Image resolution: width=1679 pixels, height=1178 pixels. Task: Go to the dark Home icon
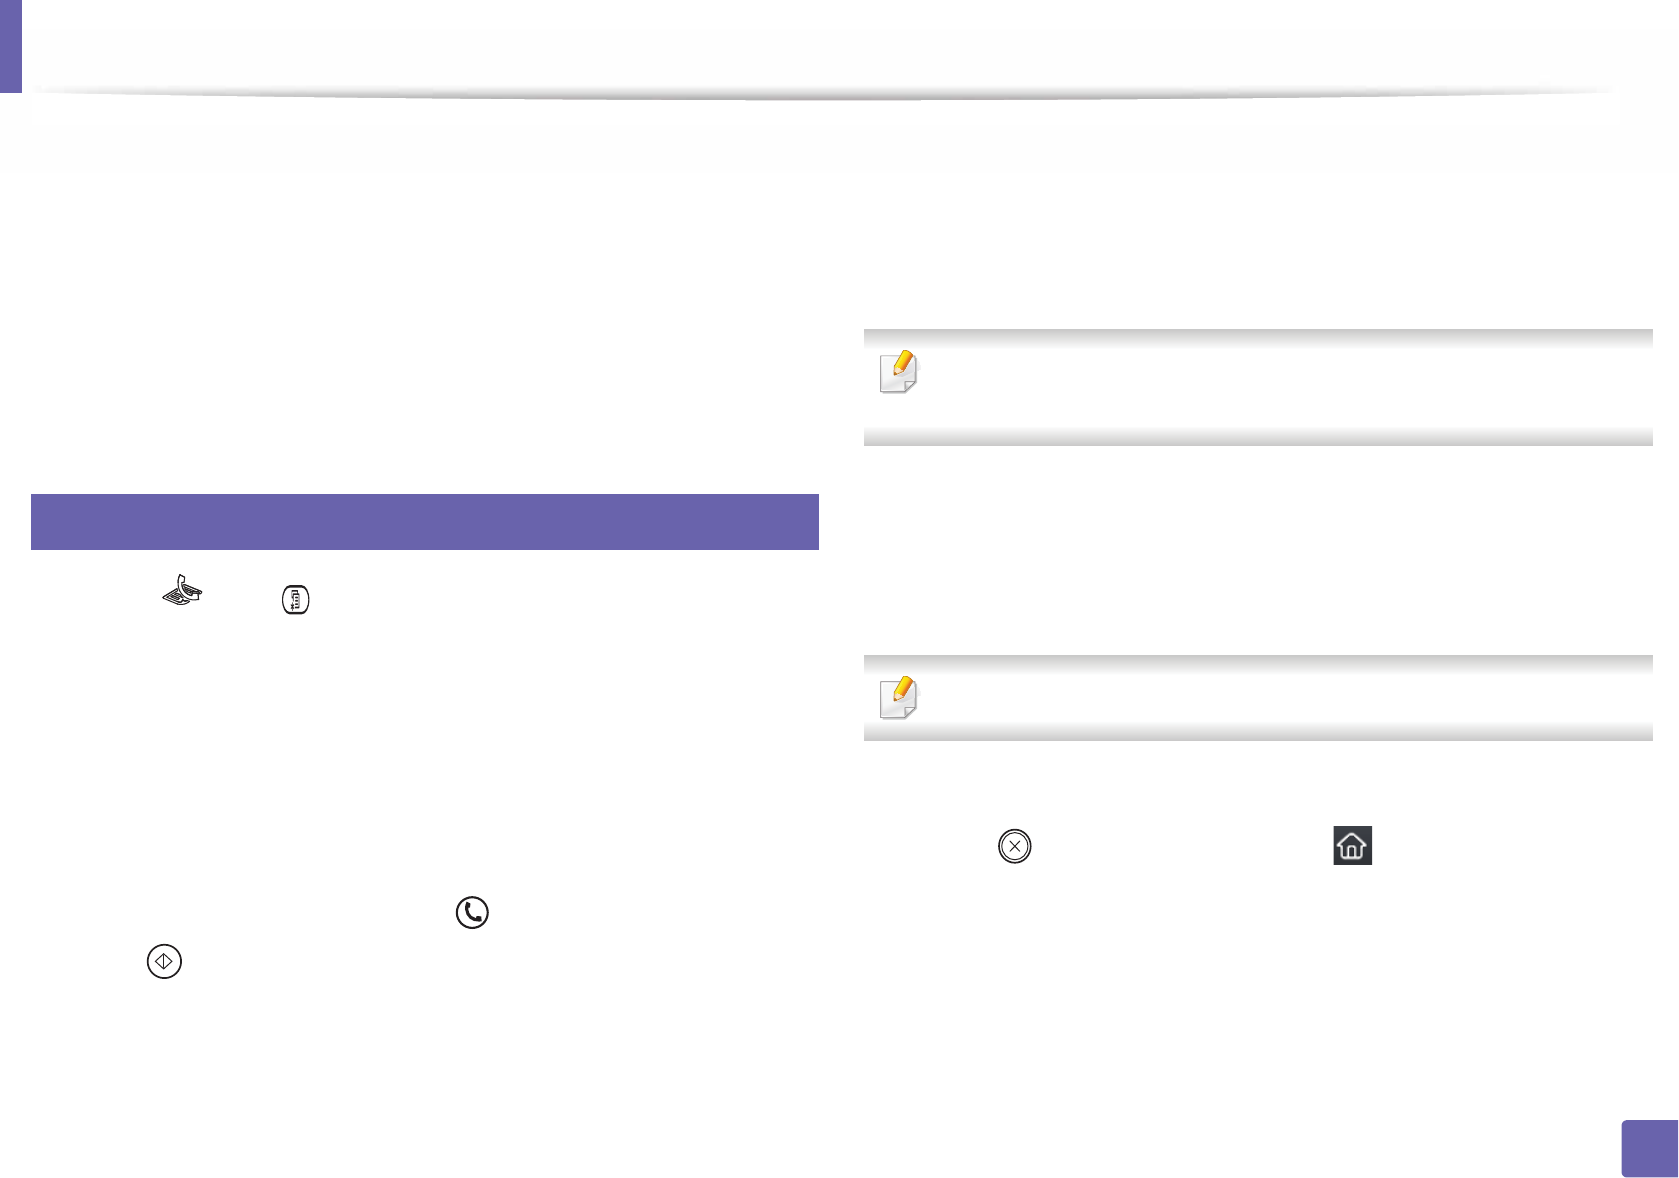click(x=1352, y=846)
